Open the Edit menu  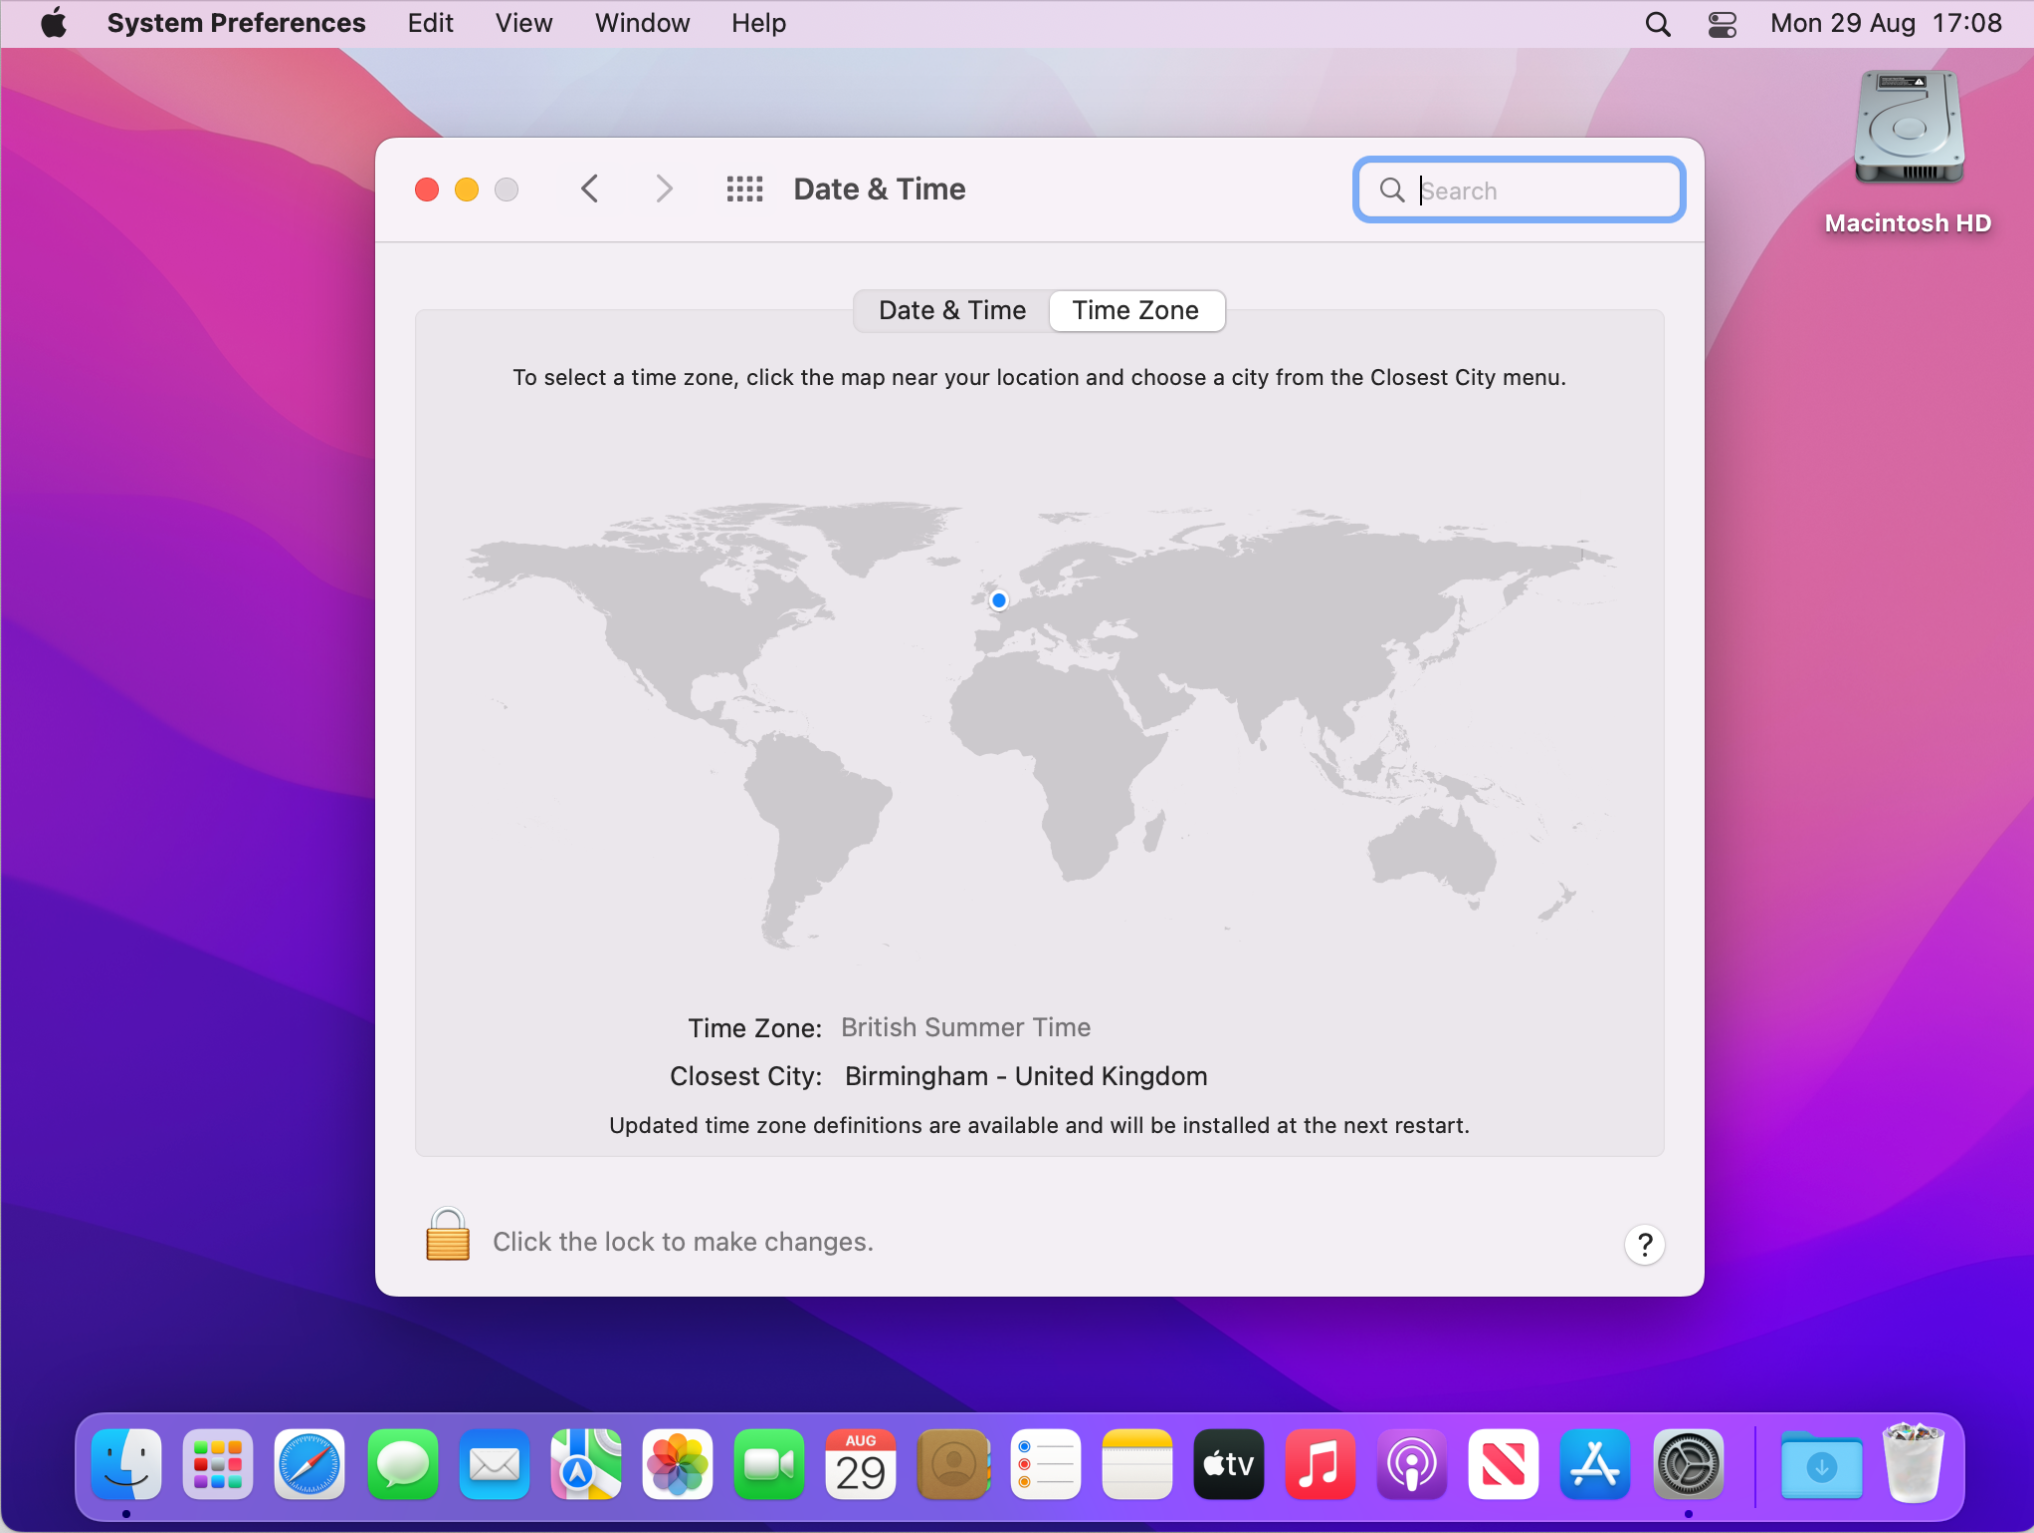pos(430,23)
